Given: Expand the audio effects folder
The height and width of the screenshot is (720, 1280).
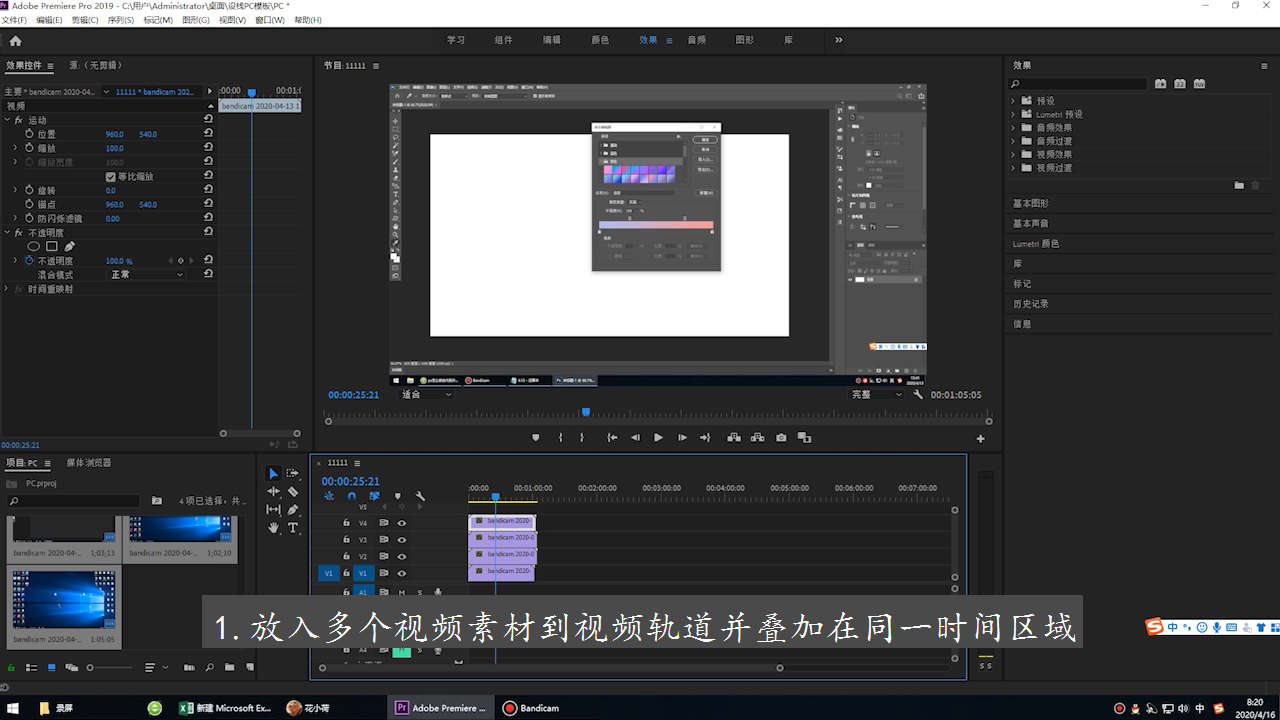Looking at the screenshot, I should tap(1013, 127).
